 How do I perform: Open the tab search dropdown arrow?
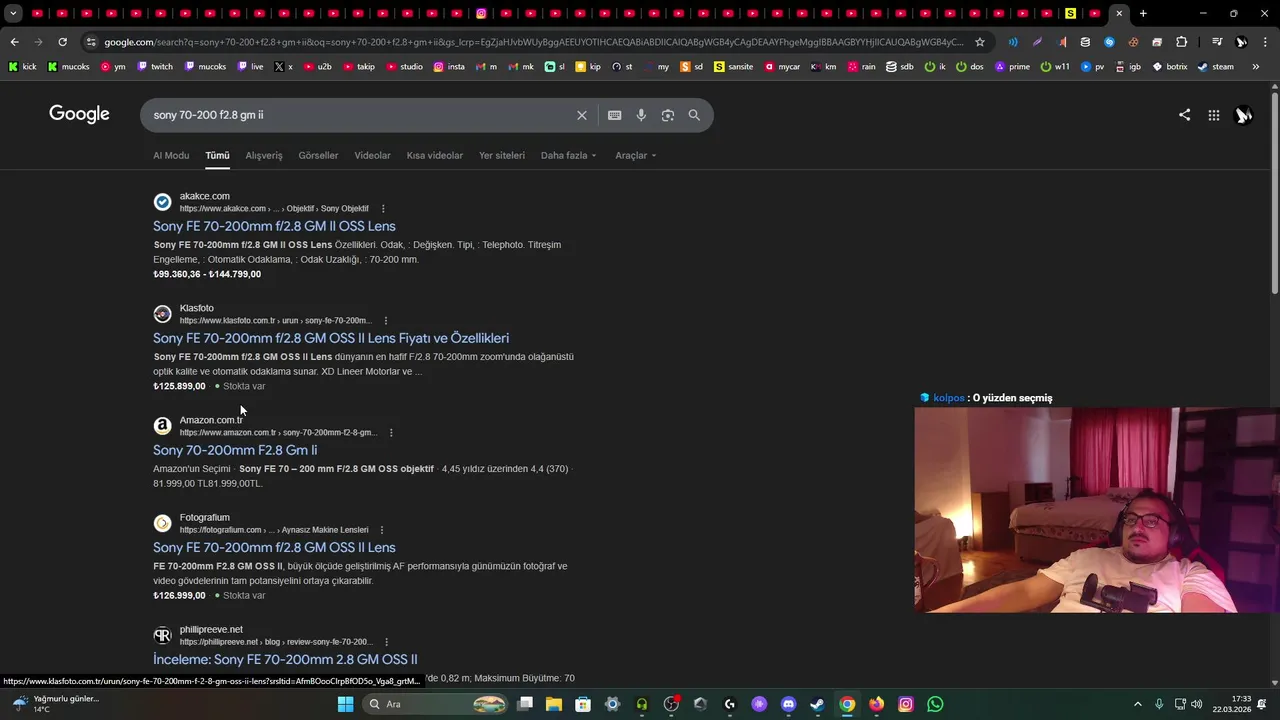[x=13, y=13]
